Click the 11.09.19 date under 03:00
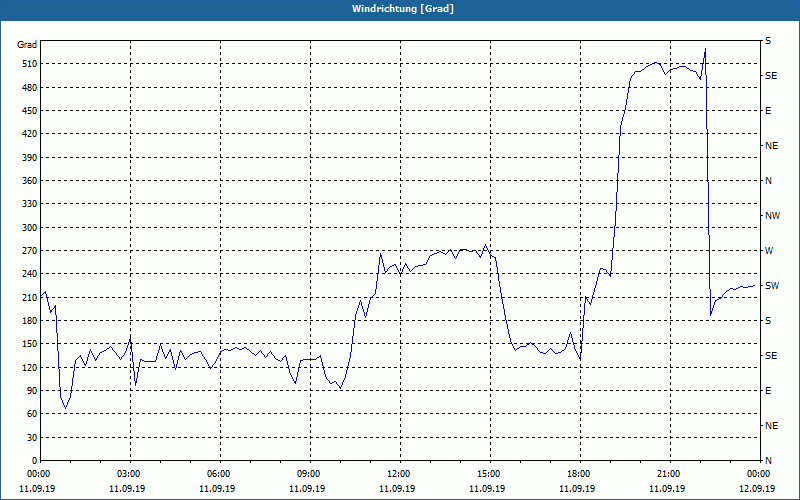Viewport: 800px width, 500px height. point(127,488)
